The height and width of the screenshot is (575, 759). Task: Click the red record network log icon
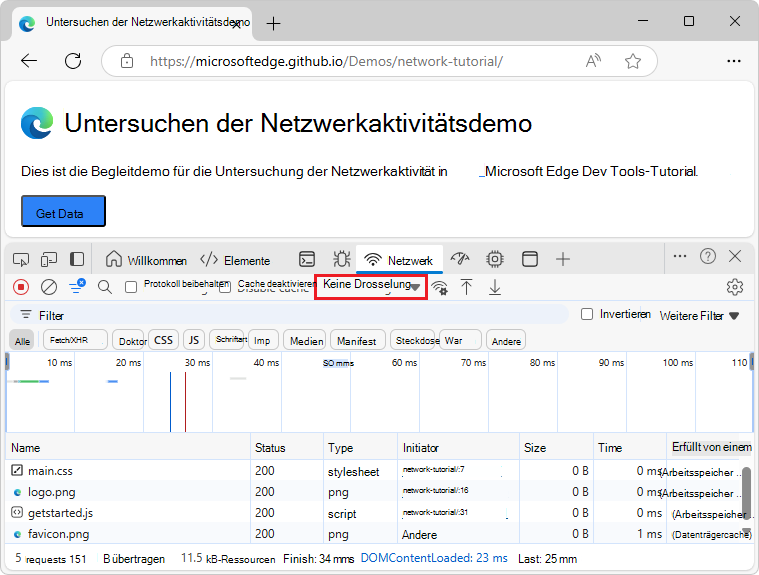[x=21, y=287]
